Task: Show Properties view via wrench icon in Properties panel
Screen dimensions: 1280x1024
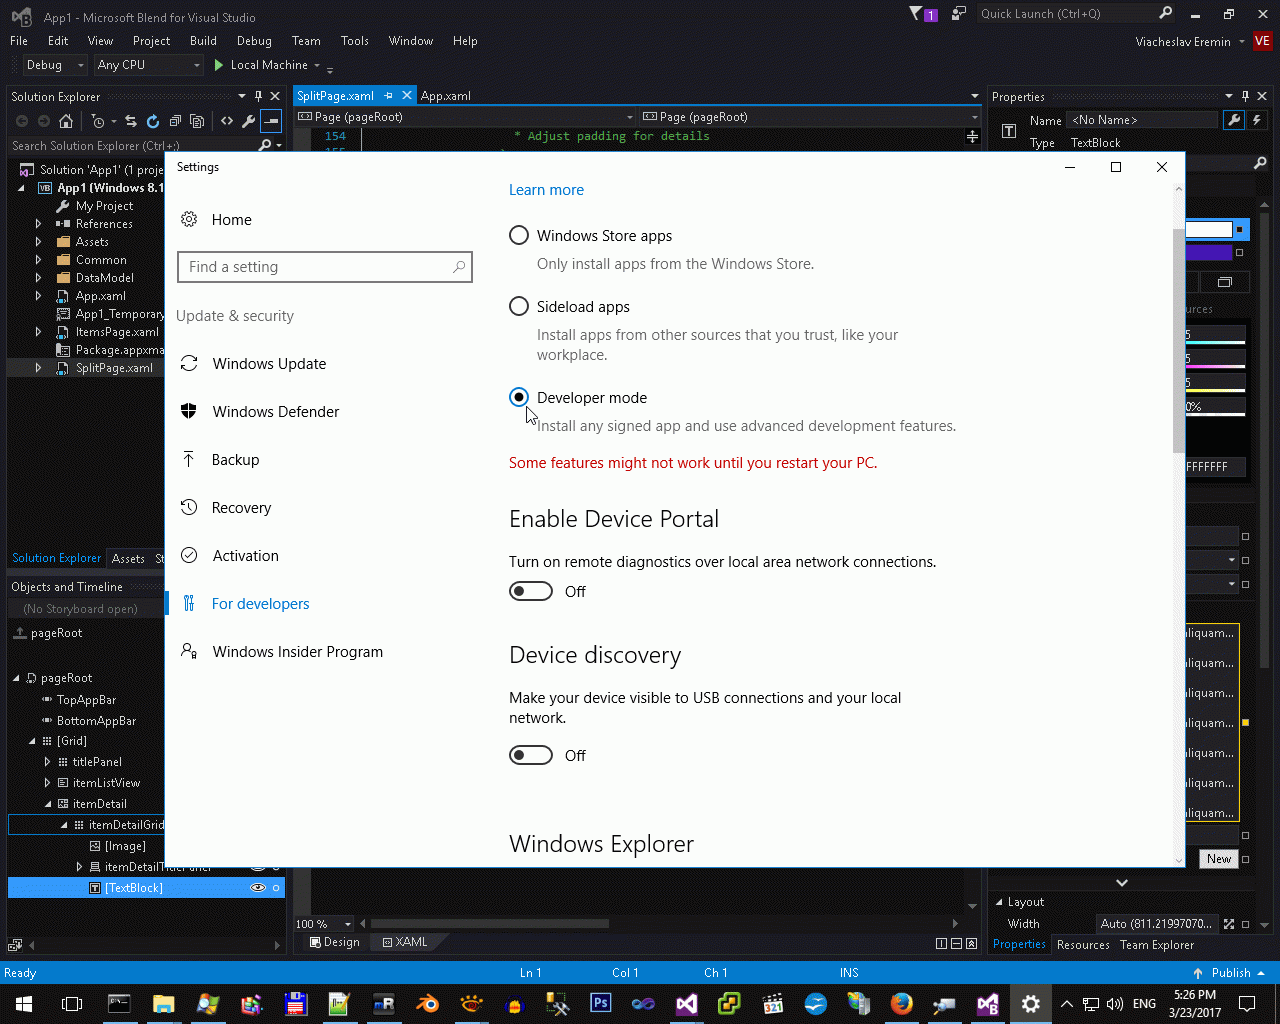Action: pos(1234,120)
